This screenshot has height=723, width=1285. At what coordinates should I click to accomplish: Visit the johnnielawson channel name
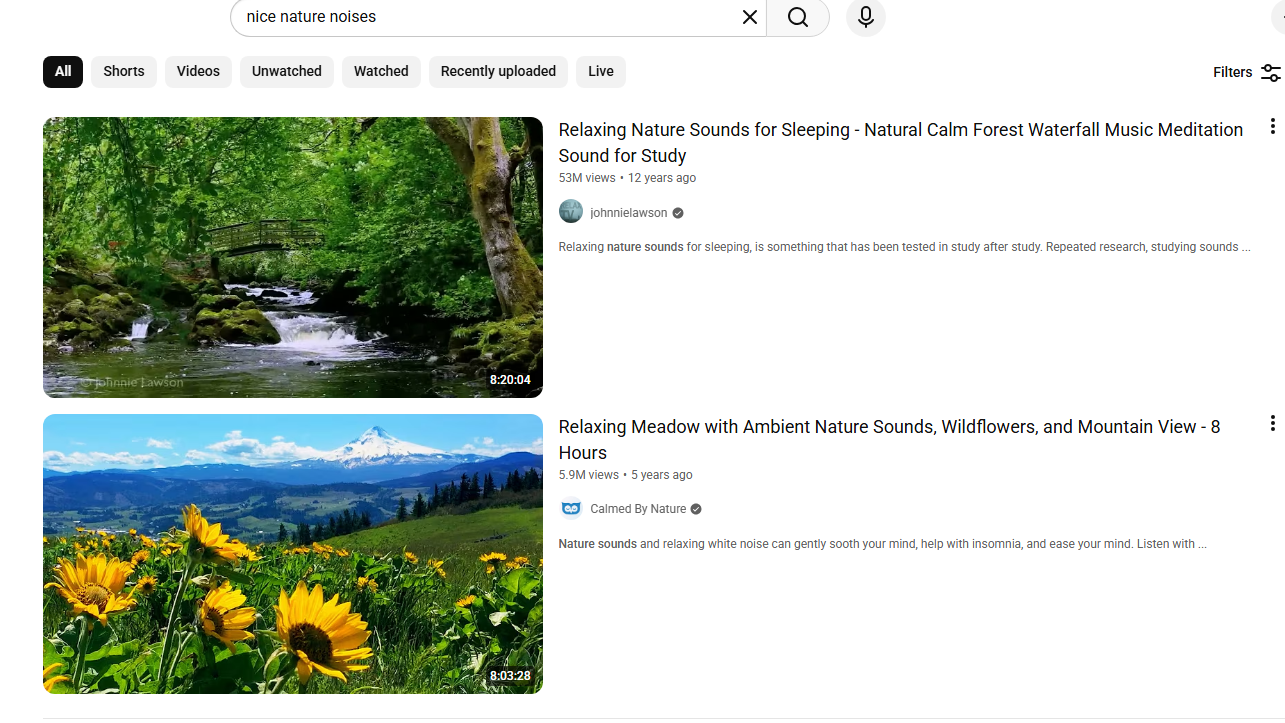tap(629, 213)
